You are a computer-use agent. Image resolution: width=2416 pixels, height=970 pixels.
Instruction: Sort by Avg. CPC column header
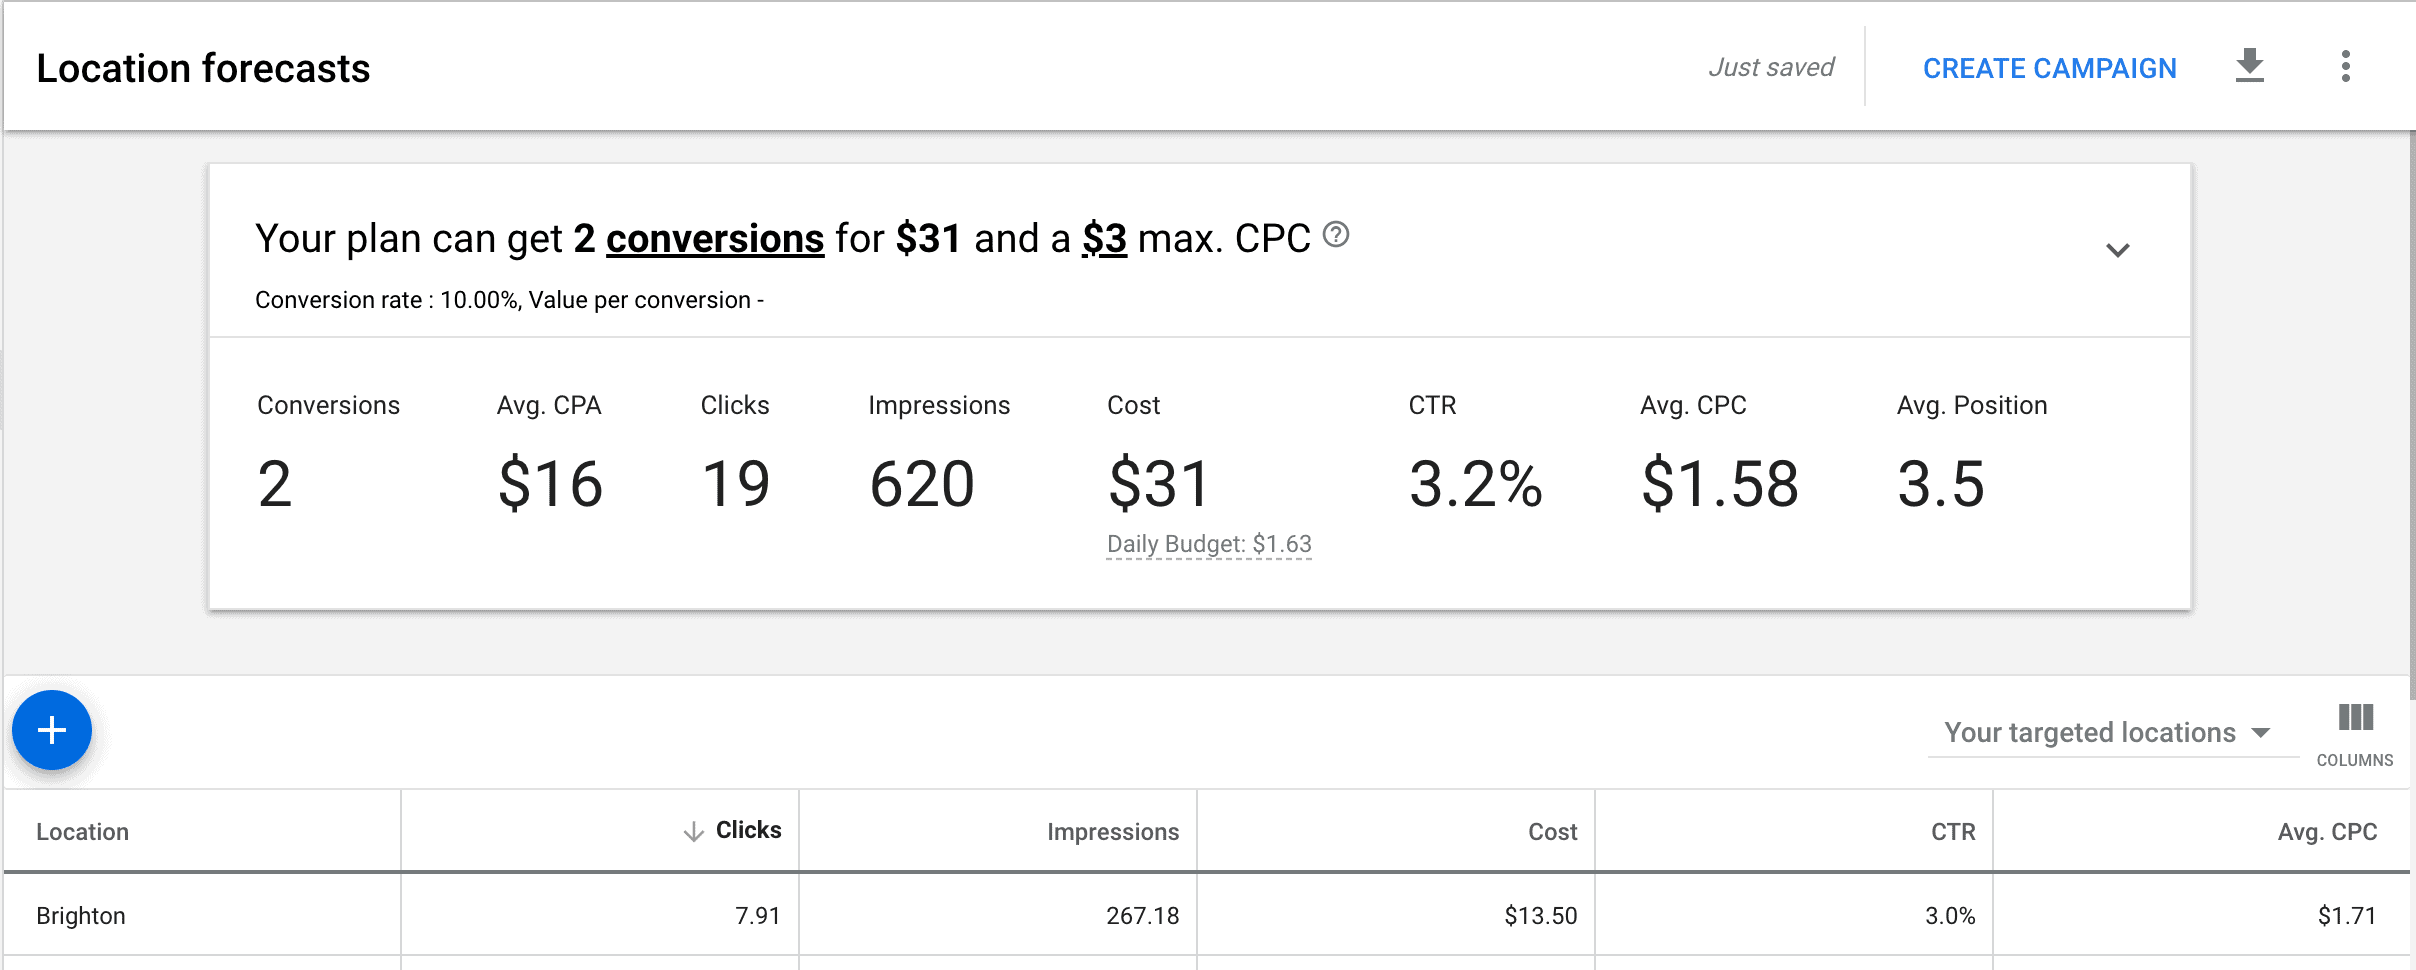pyautogui.click(x=2327, y=832)
